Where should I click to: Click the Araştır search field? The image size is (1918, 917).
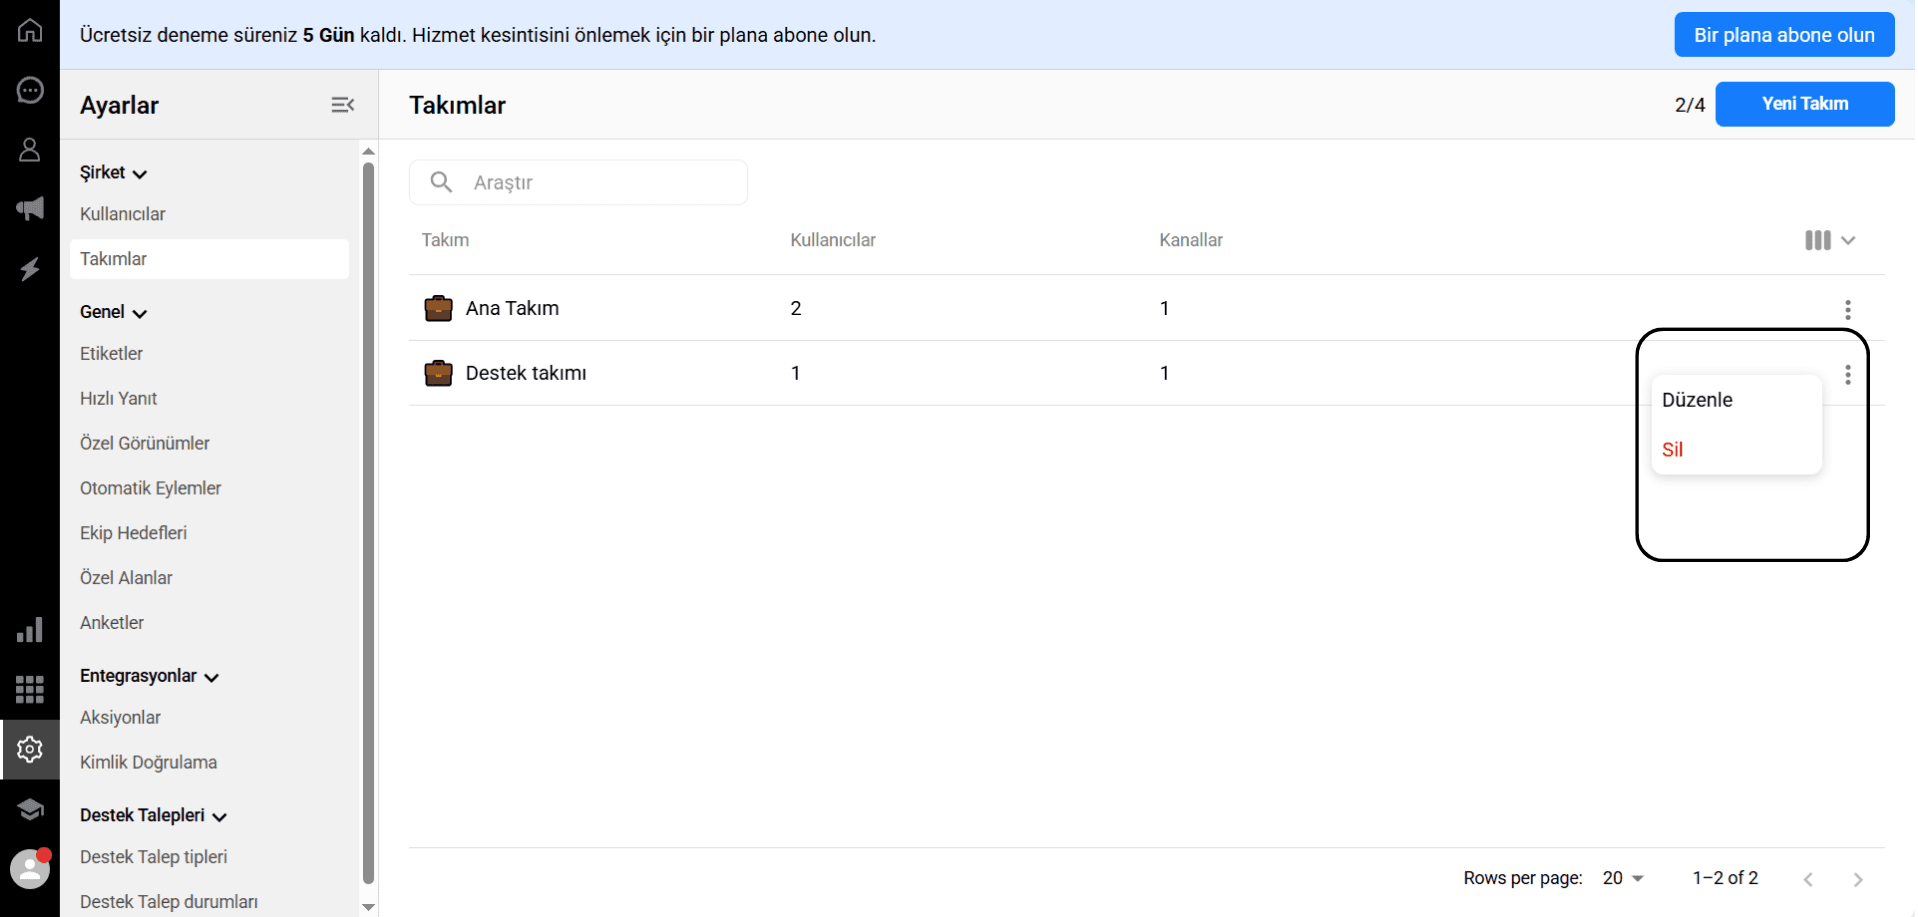[578, 182]
